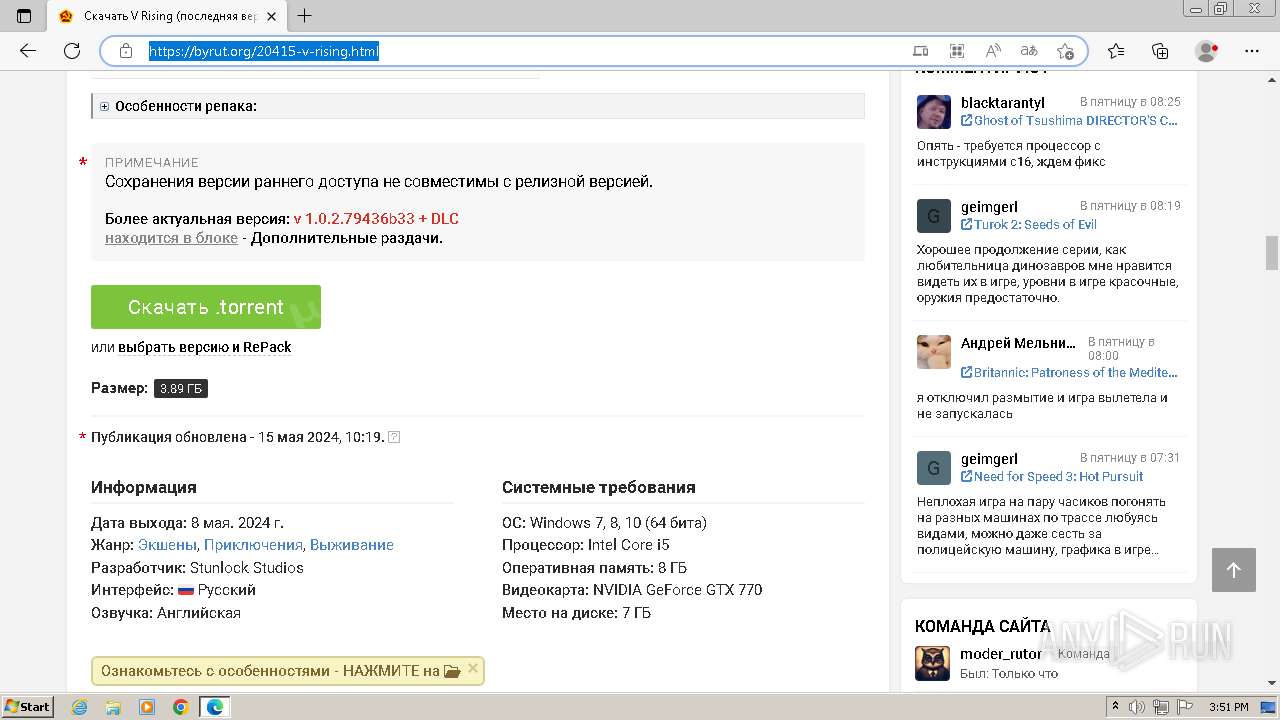
Task: Click the question icon after publication date
Action: pyautogui.click(x=394, y=437)
